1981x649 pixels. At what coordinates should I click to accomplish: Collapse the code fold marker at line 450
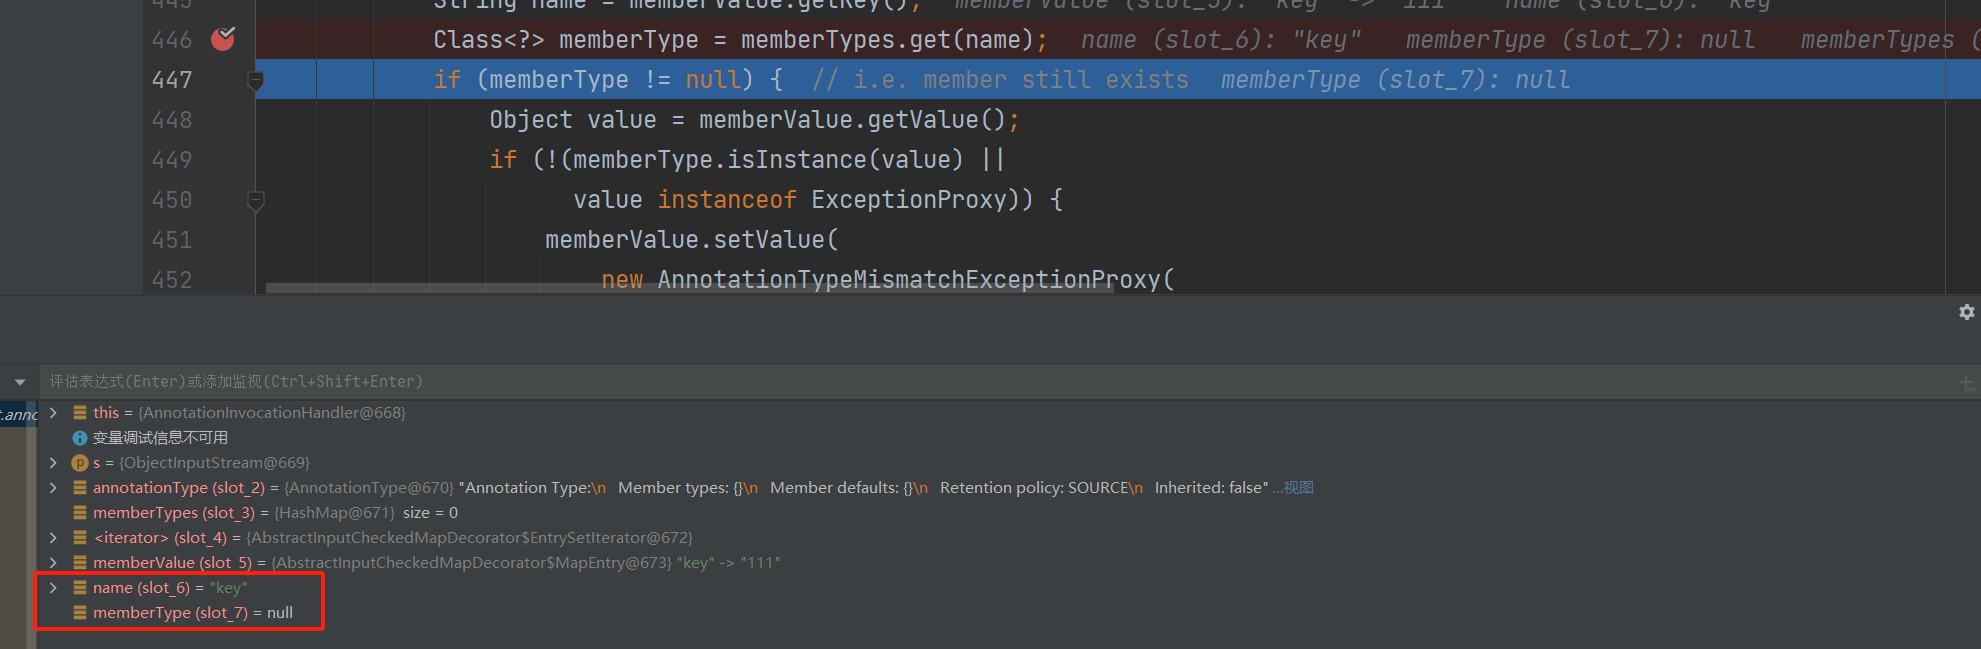pos(256,201)
